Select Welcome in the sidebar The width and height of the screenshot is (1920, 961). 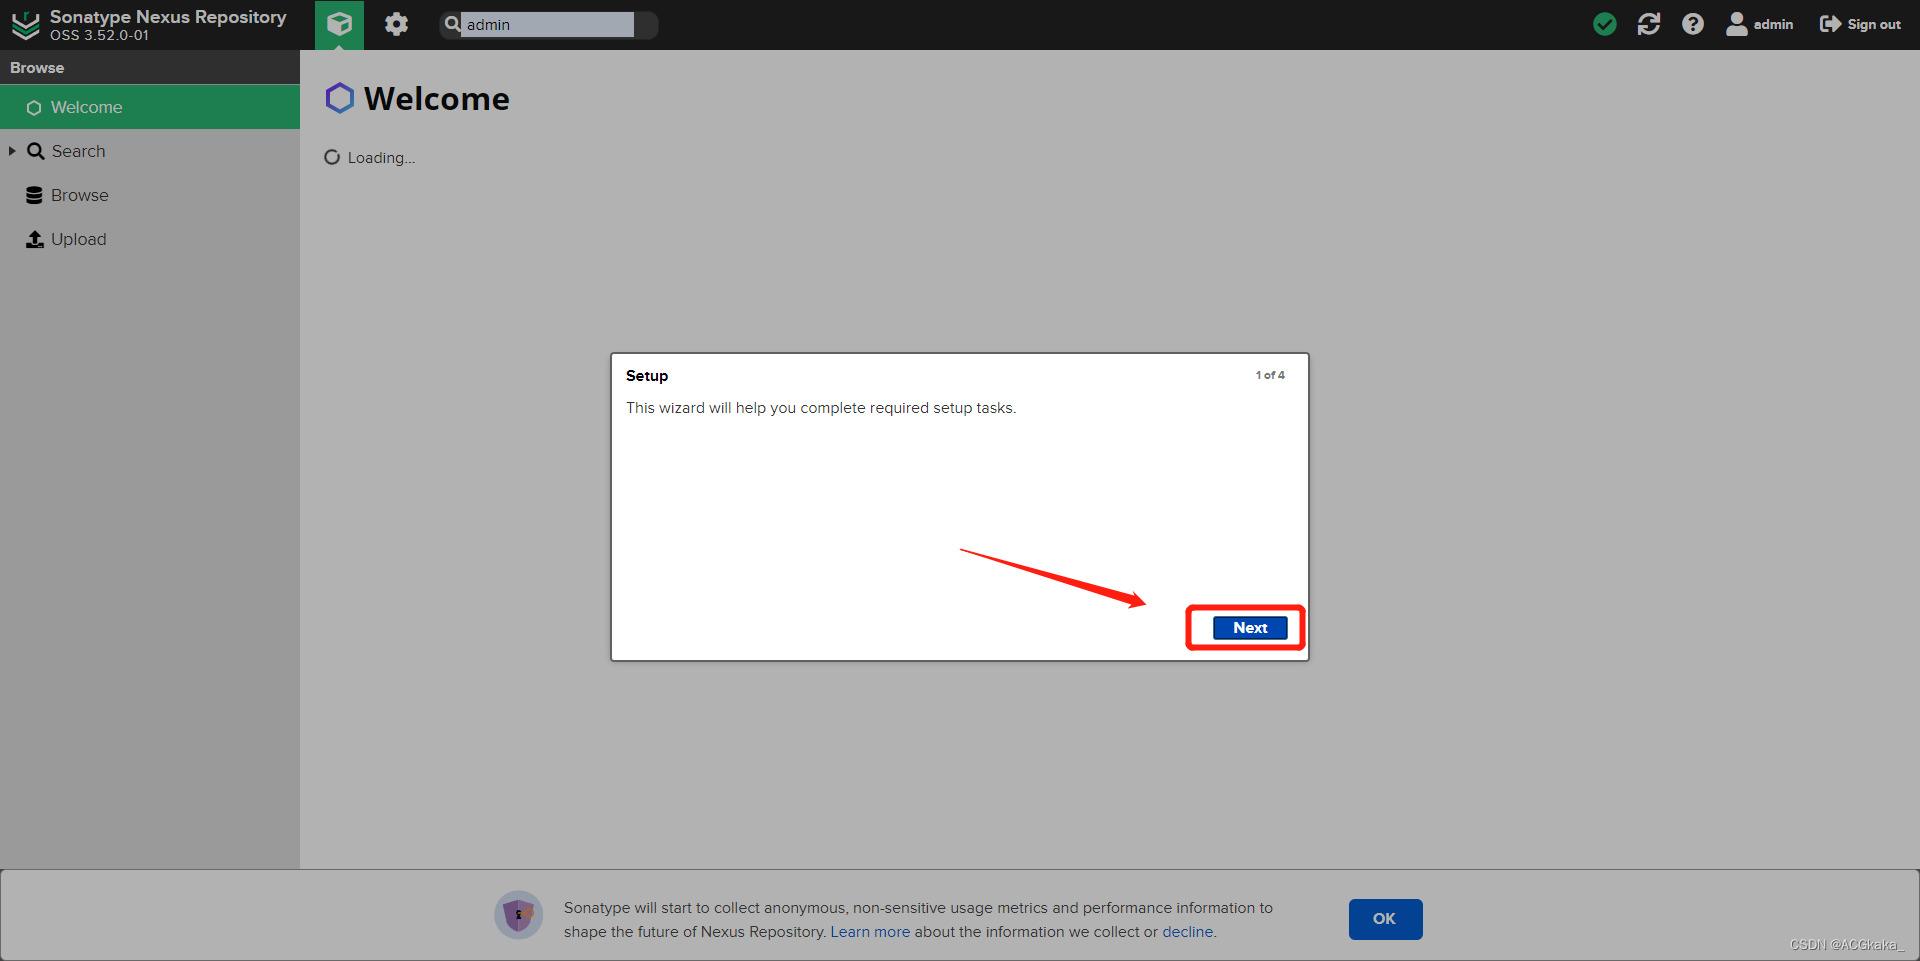tap(150, 107)
